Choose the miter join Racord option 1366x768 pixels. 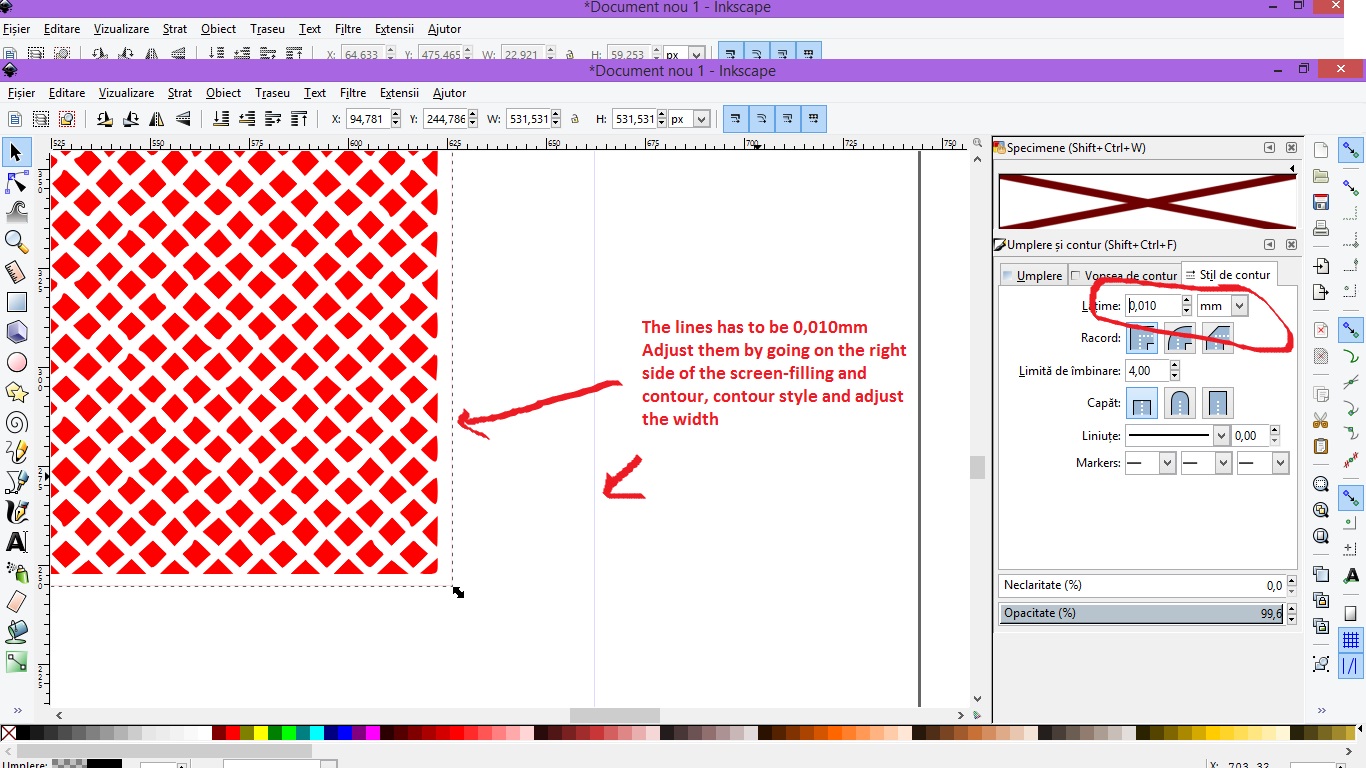[1142, 338]
